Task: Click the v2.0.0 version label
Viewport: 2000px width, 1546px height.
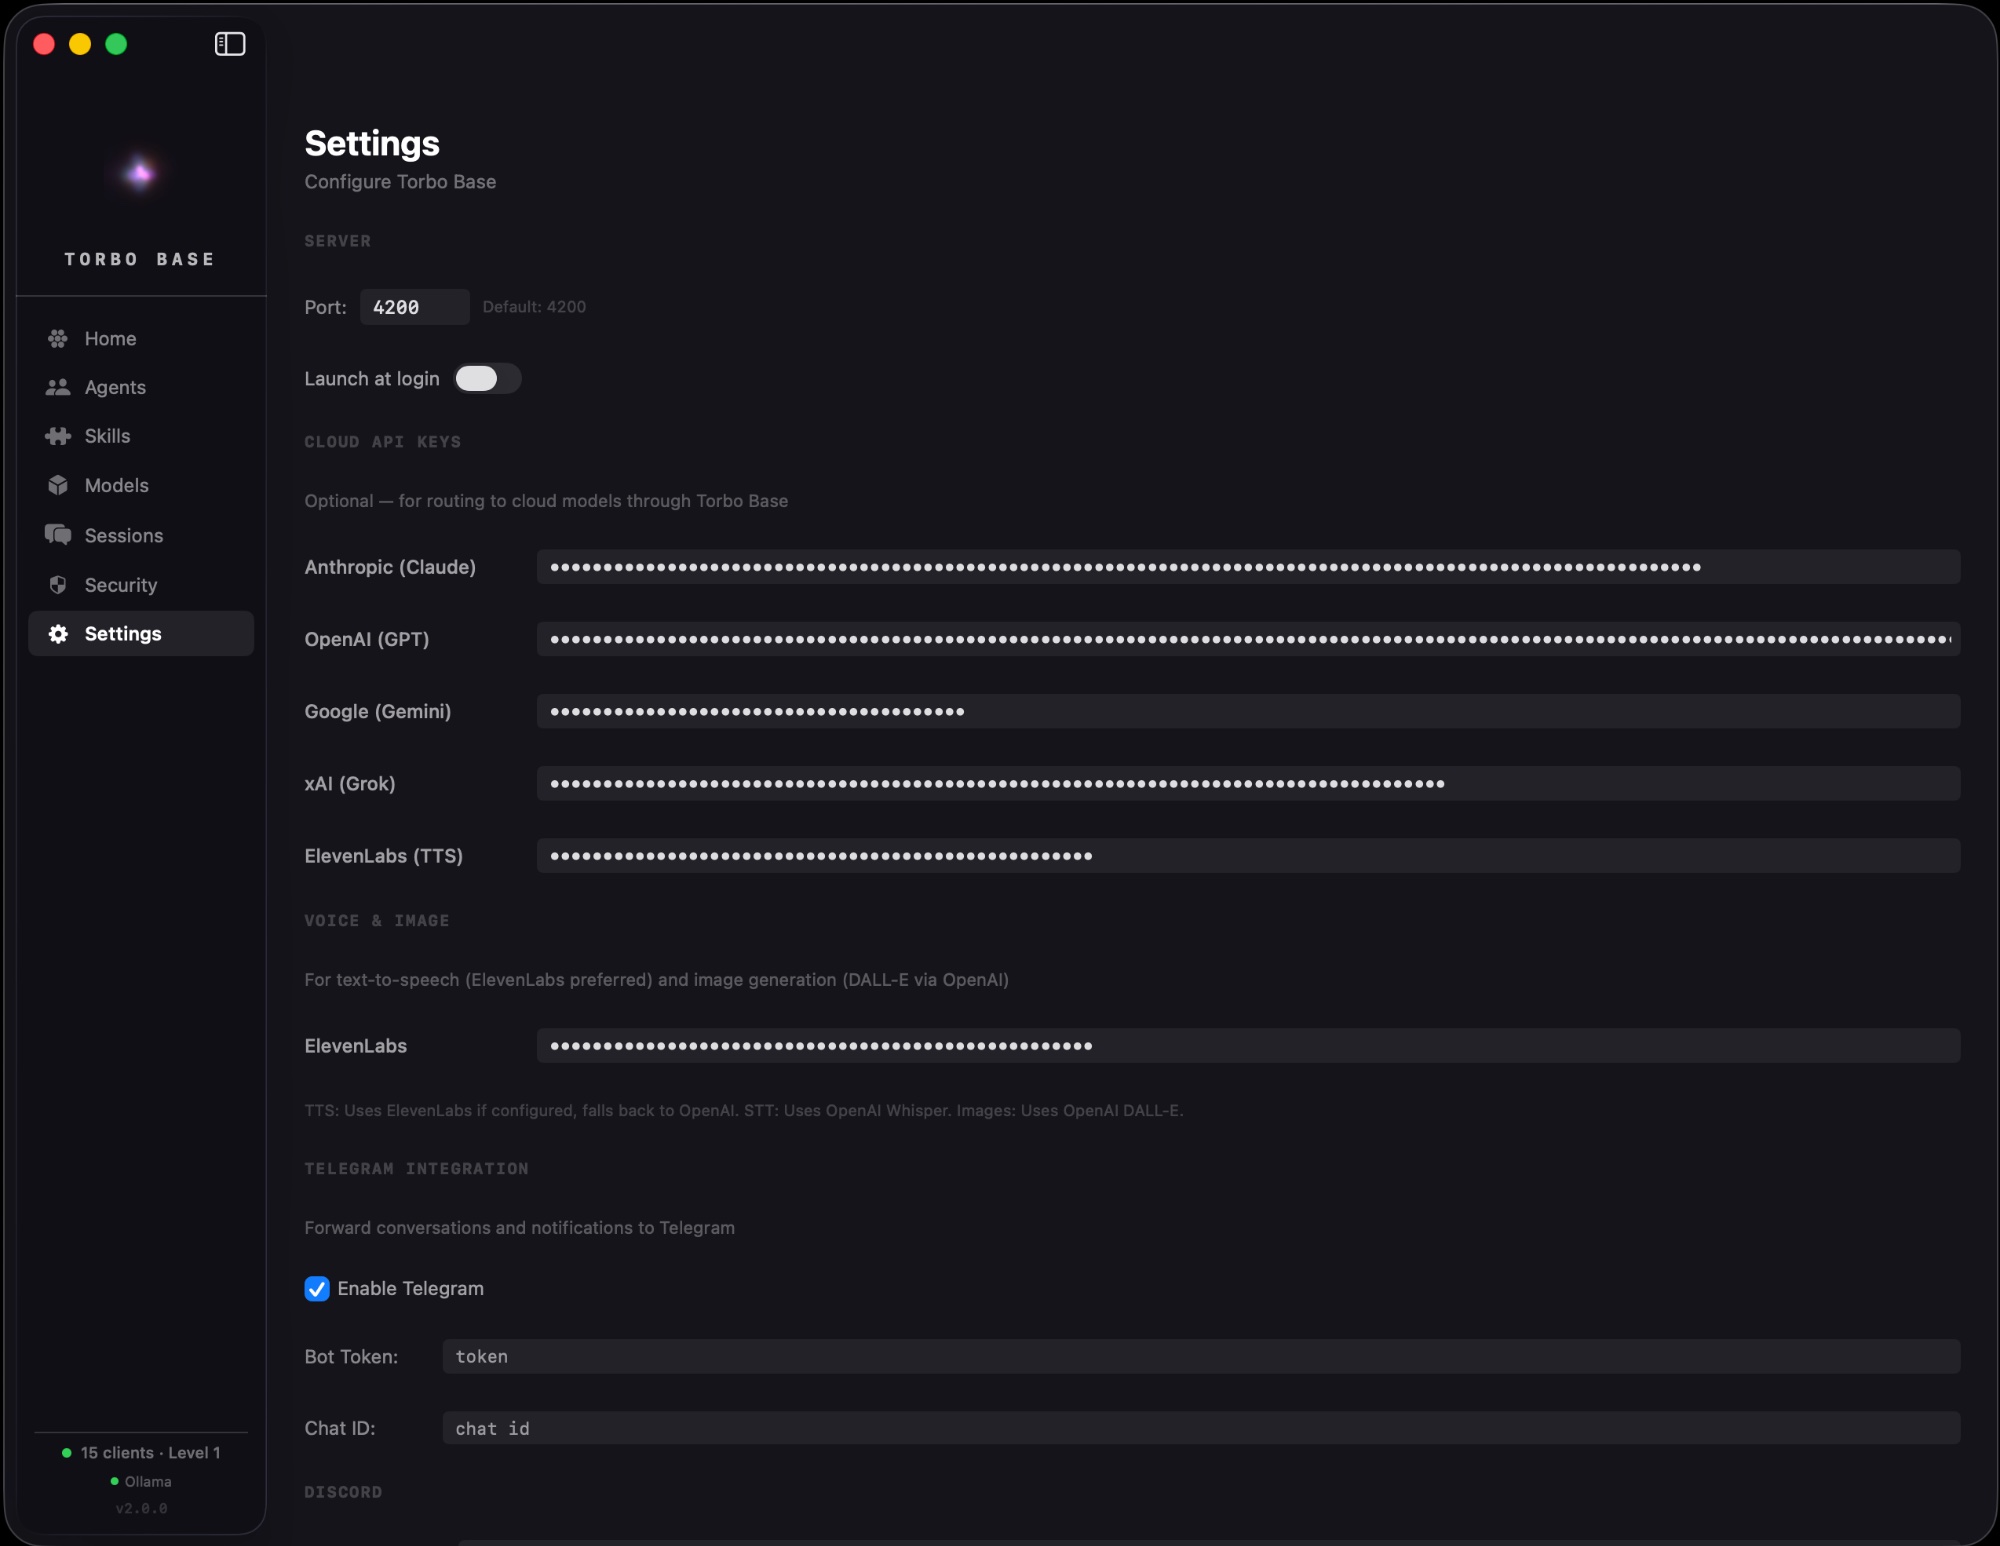Action: click(141, 1509)
